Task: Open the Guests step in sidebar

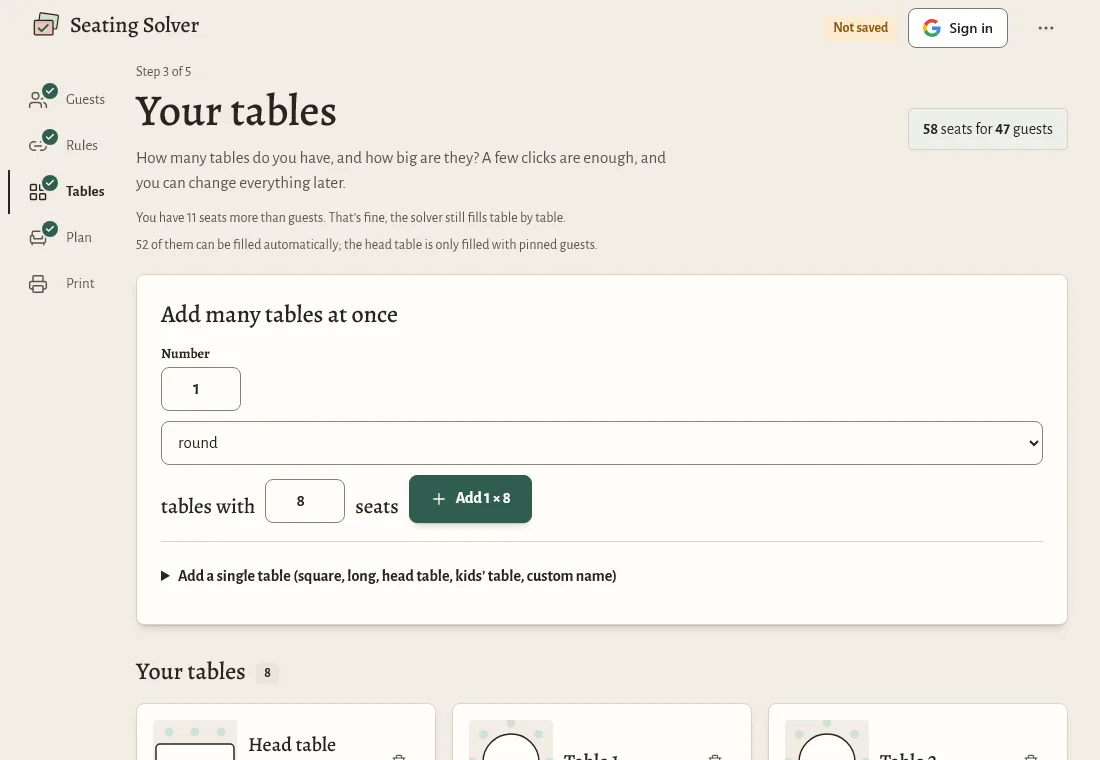Action: coord(67,99)
